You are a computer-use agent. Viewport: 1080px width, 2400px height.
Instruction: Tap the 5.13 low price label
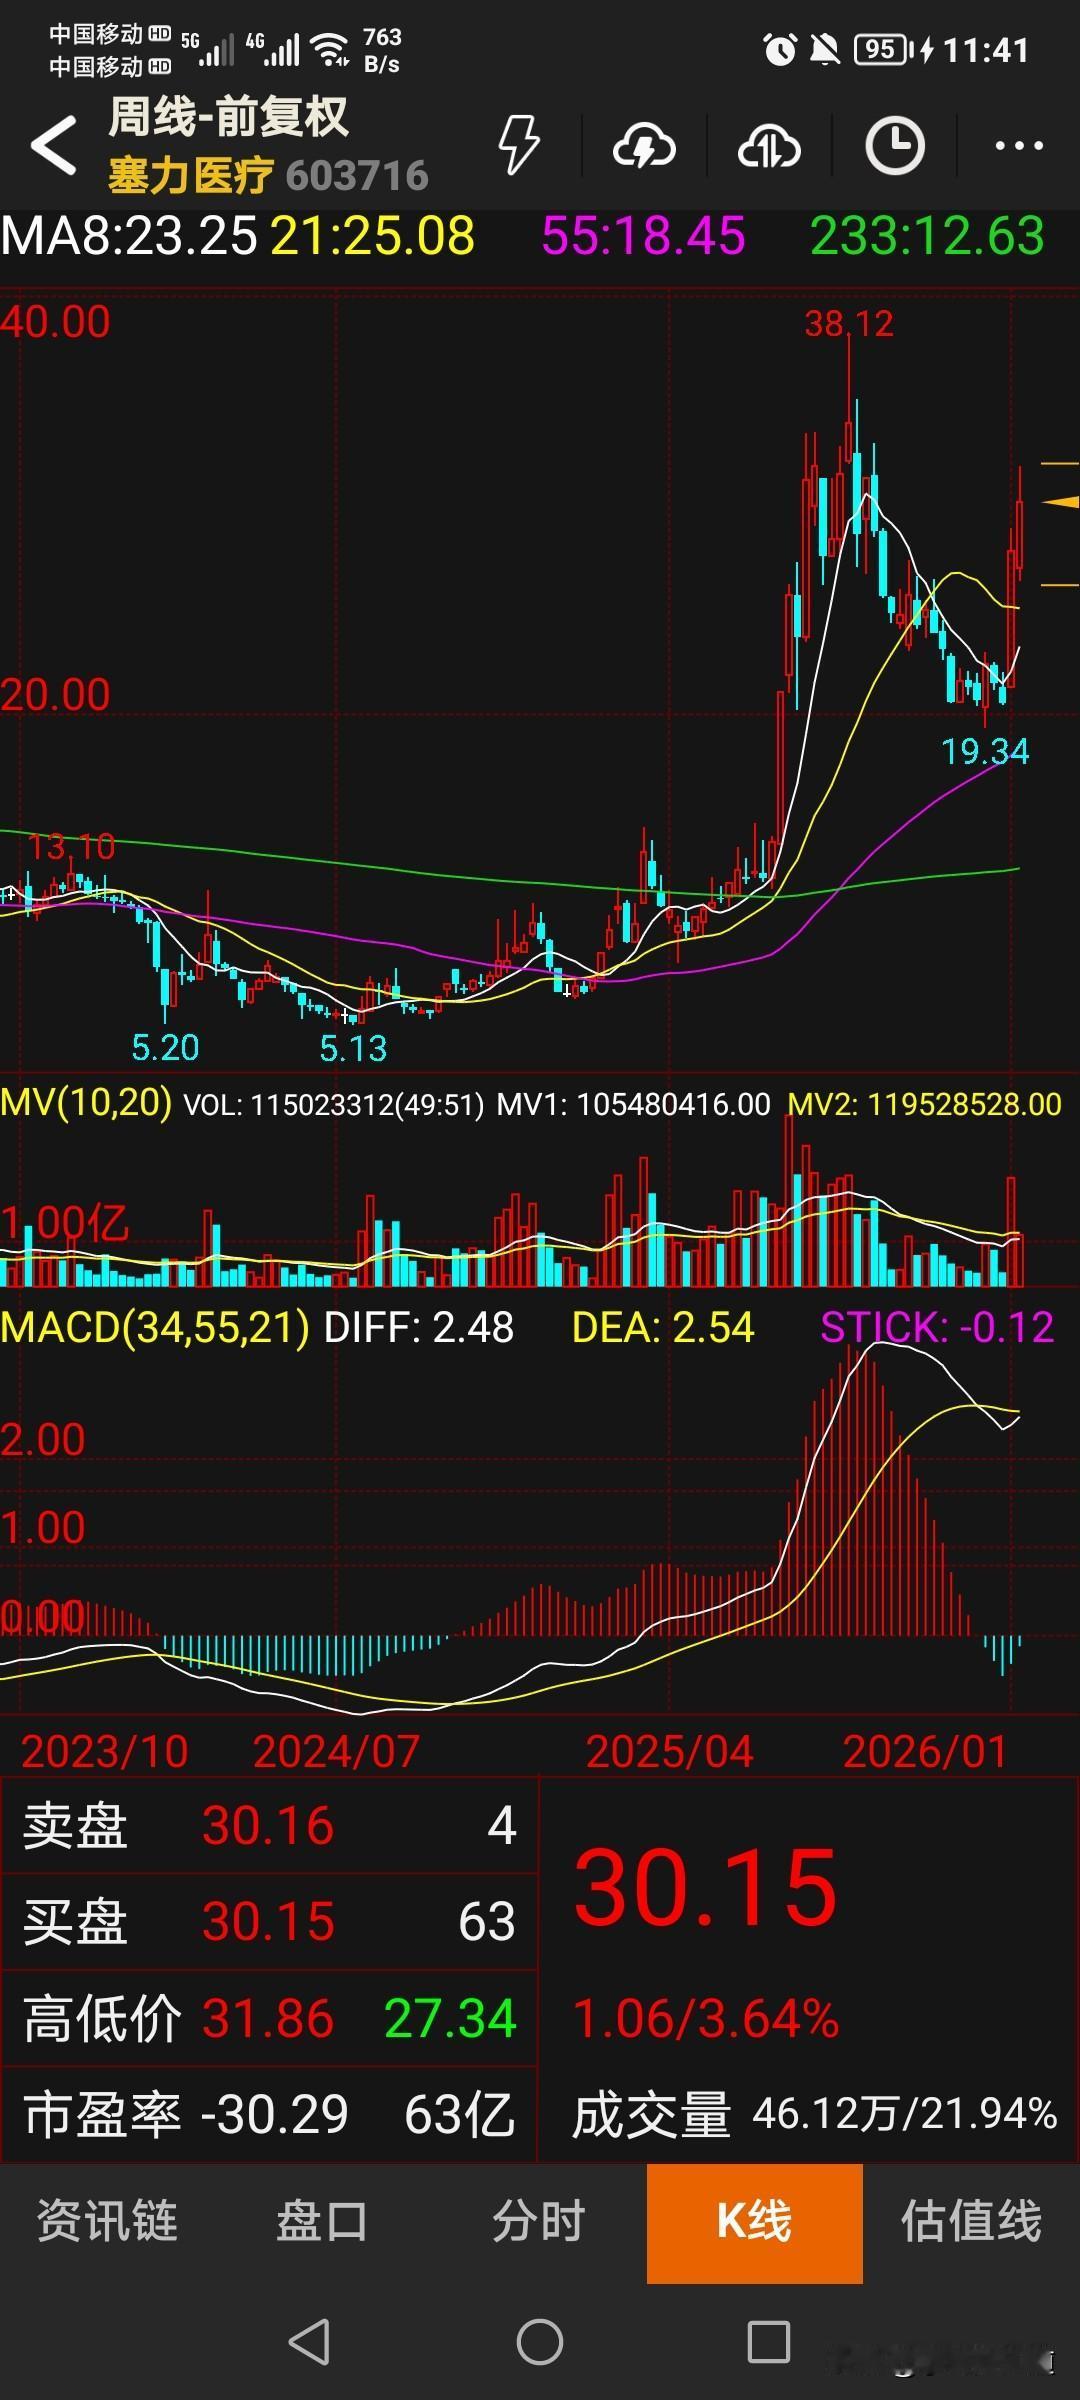pos(353,1048)
